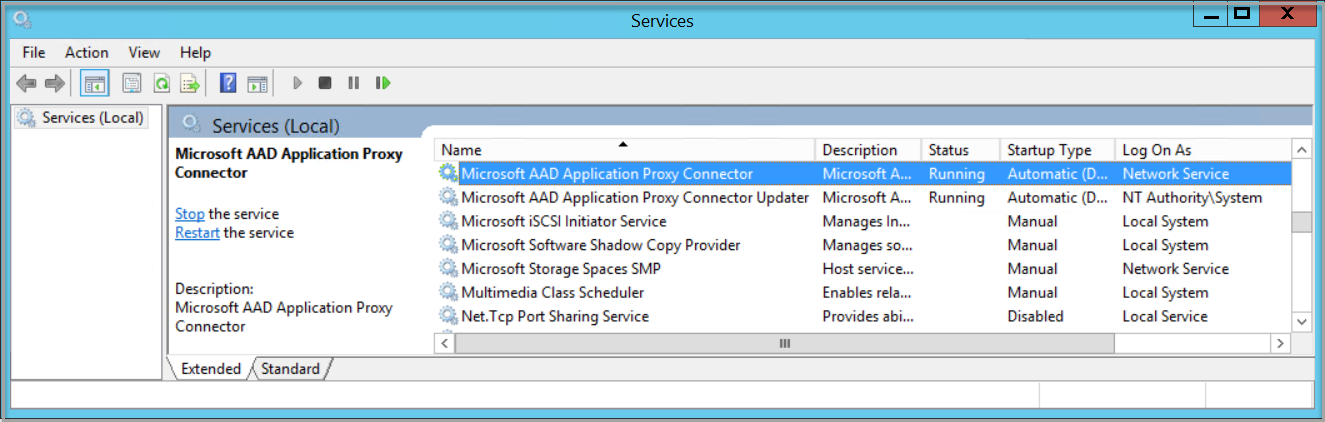Click the Pause Service toolbar icon
The width and height of the screenshot is (1325, 422).
point(353,83)
